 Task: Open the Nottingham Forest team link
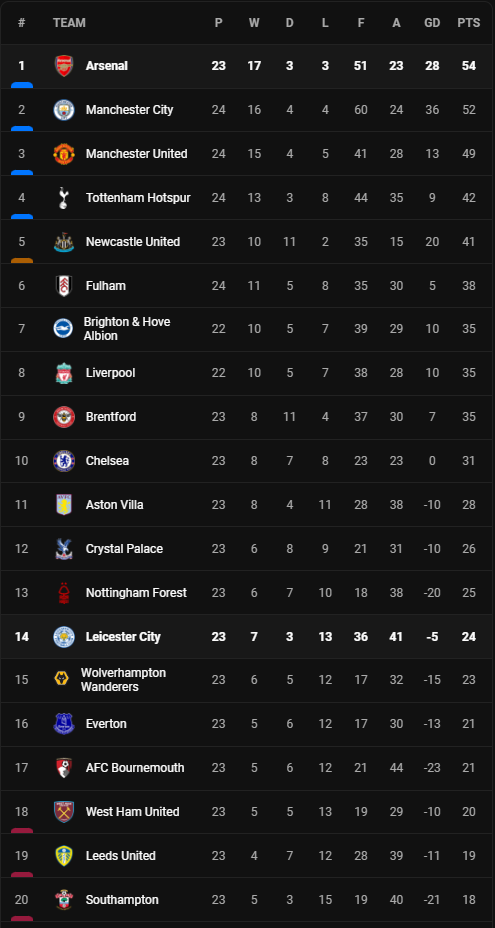[136, 592]
